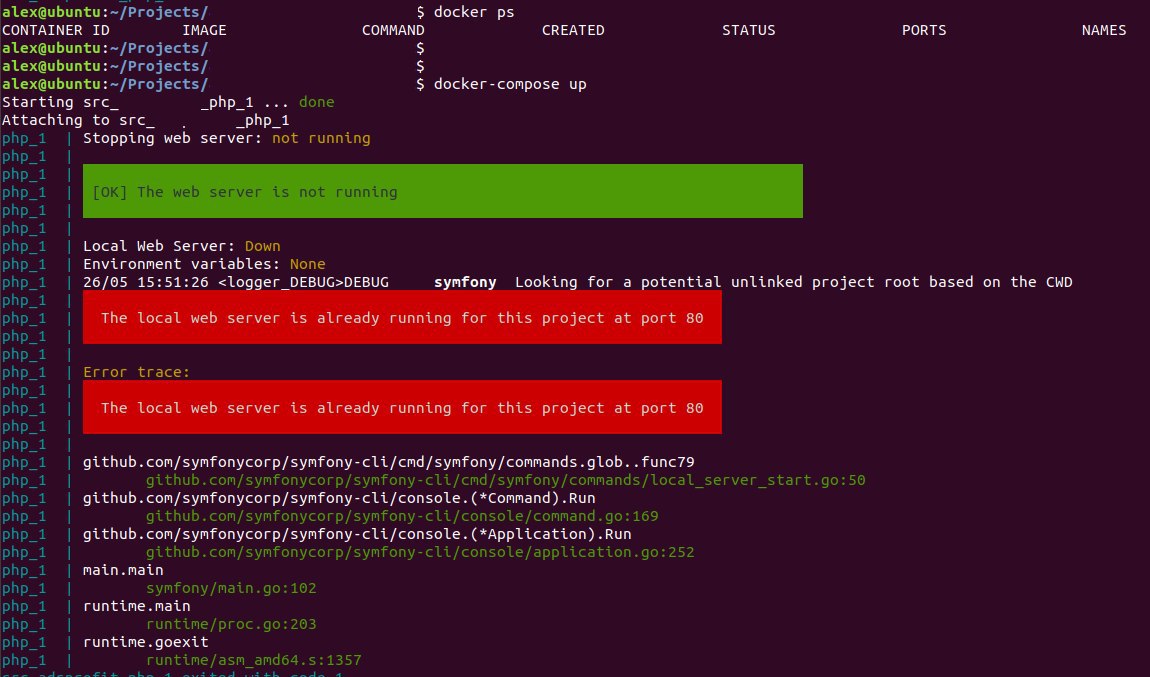Click the 'runtime.main' stack line
The image size is (1150, 677).
(x=136, y=606)
